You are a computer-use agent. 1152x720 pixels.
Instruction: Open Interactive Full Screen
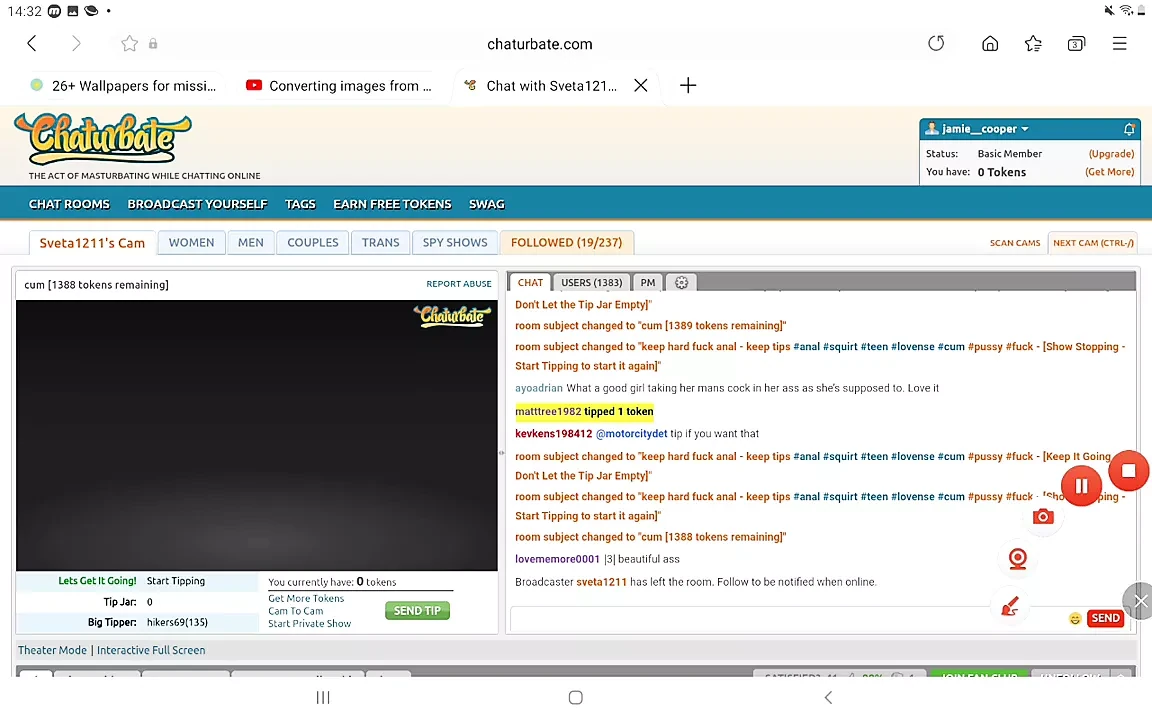coord(151,650)
